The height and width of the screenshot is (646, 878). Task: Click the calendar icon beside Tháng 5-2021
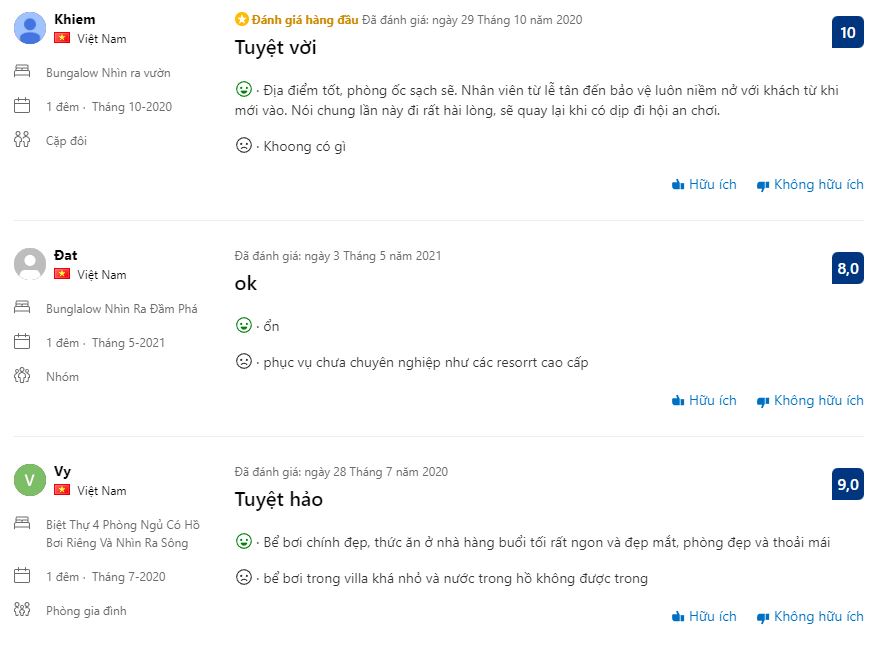(22, 342)
